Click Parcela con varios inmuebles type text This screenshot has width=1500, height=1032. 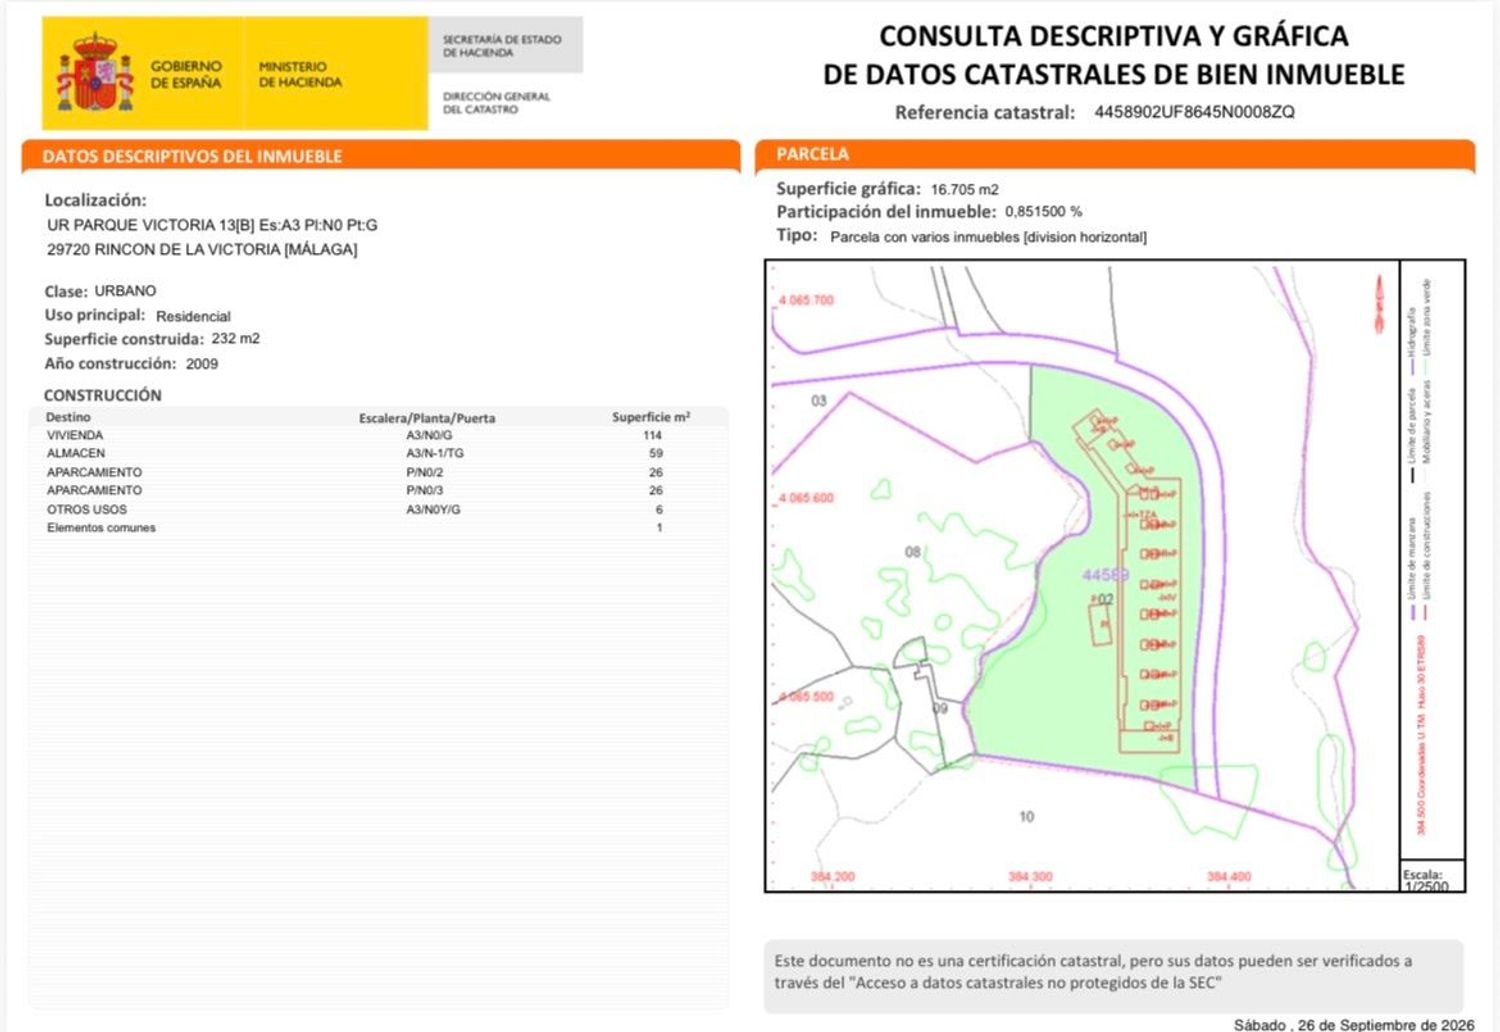tap(988, 237)
